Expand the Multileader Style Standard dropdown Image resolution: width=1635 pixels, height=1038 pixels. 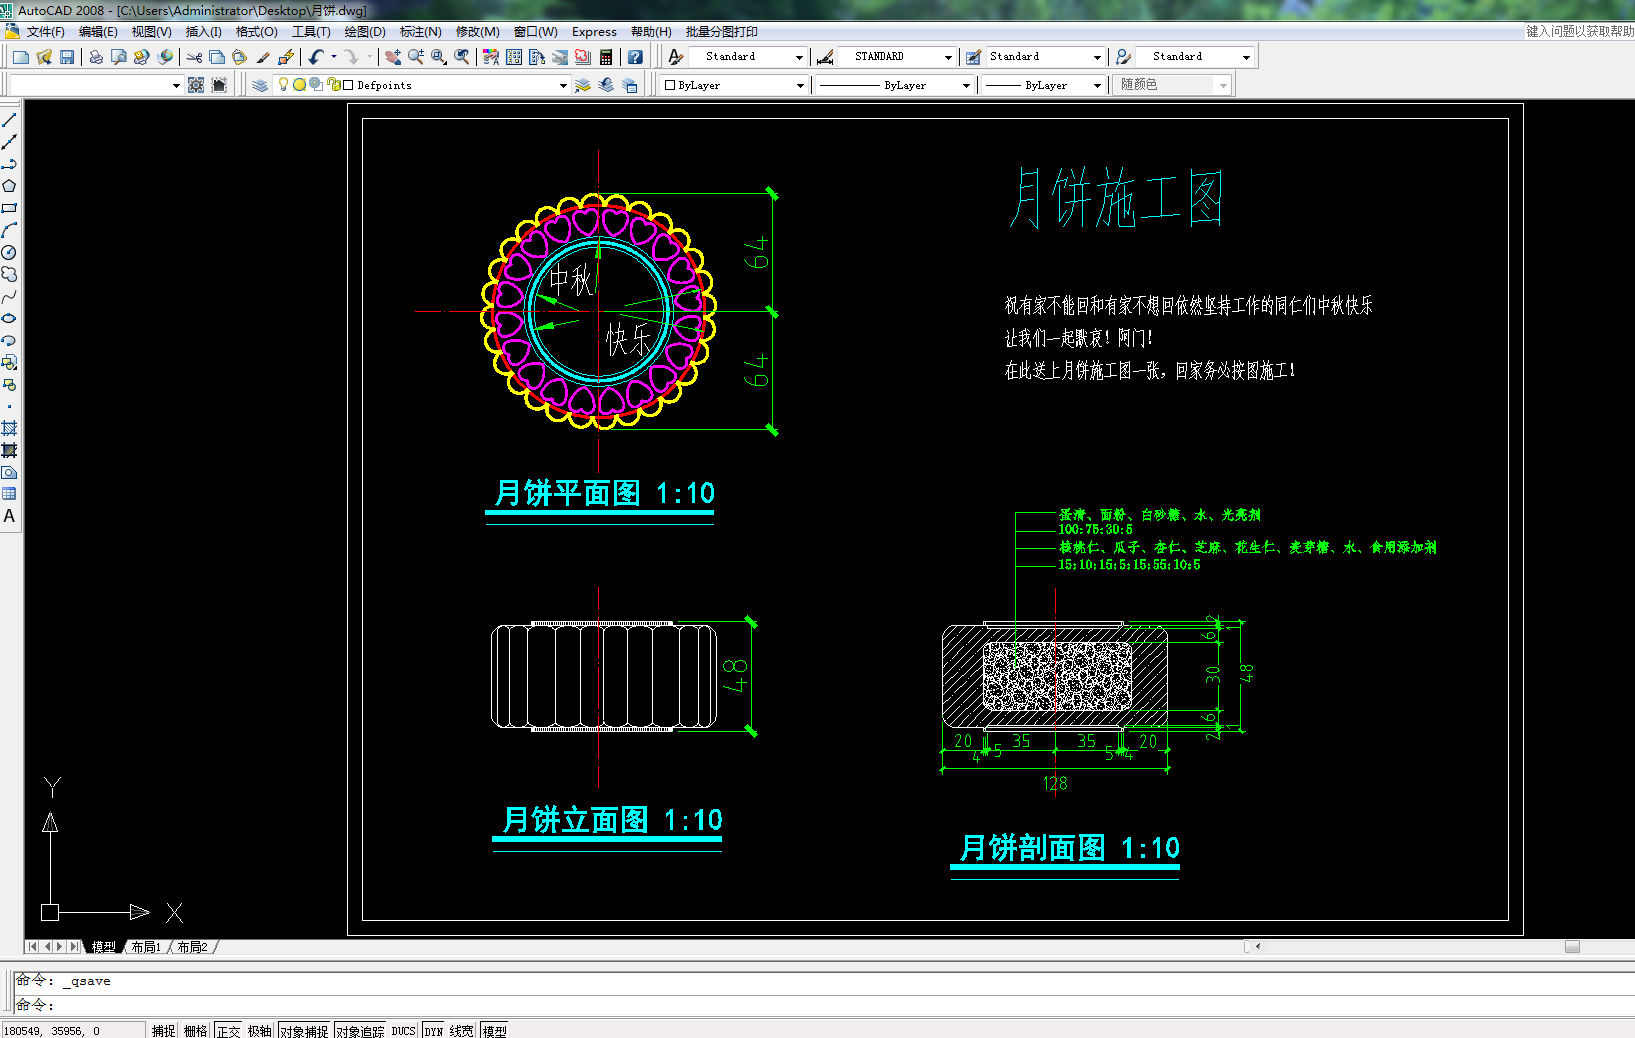coord(1246,57)
